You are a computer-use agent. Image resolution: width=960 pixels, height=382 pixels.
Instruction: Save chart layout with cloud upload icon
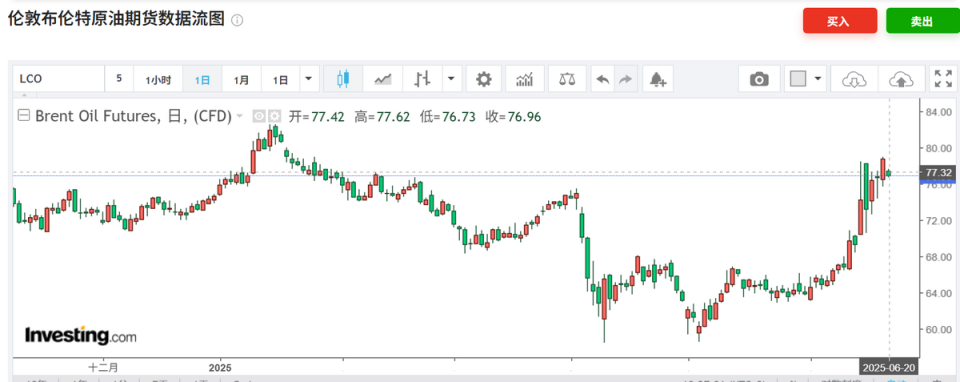(901, 79)
